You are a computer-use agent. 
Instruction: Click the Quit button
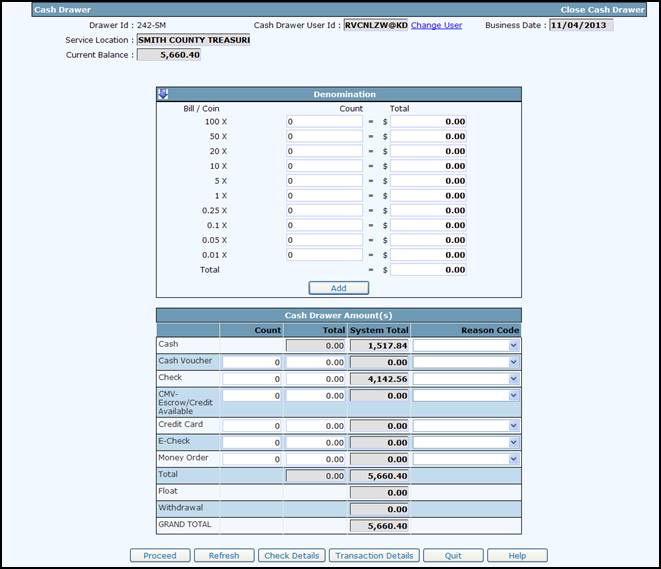[453, 555]
